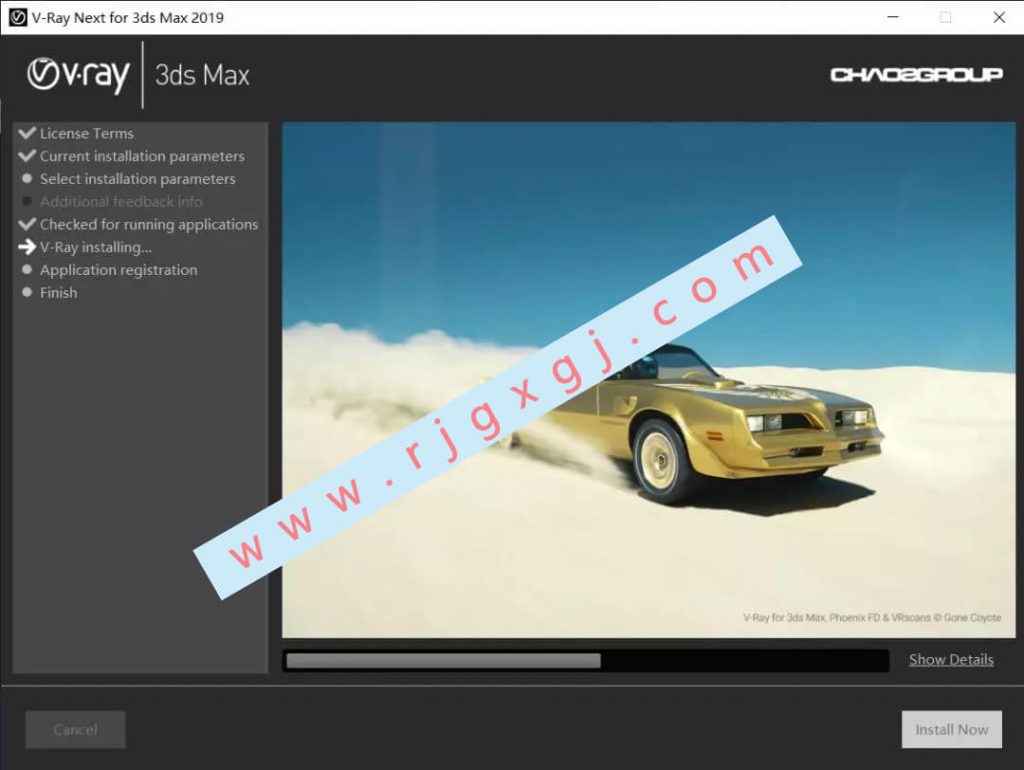Click bullet beside Select installation parameters
The width and height of the screenshot is (1024, 770).
[27, 178]
